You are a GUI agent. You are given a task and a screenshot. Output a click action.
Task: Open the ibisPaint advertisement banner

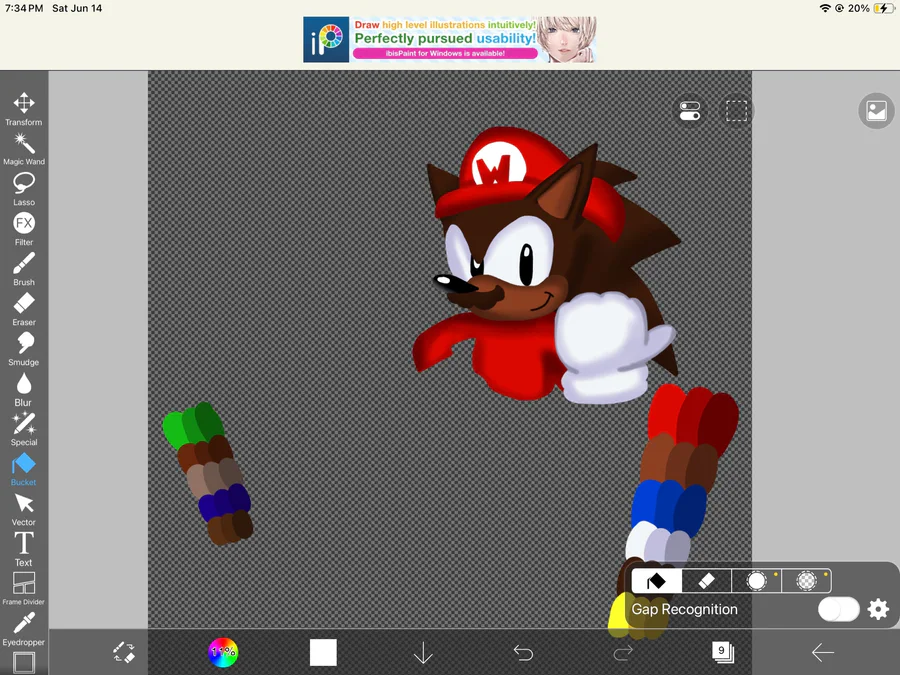[449, 39]
